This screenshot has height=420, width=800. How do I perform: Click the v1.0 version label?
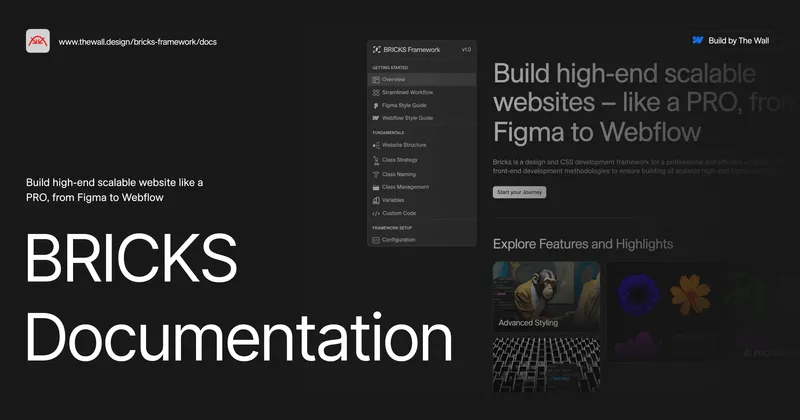(x=466, y=50)
